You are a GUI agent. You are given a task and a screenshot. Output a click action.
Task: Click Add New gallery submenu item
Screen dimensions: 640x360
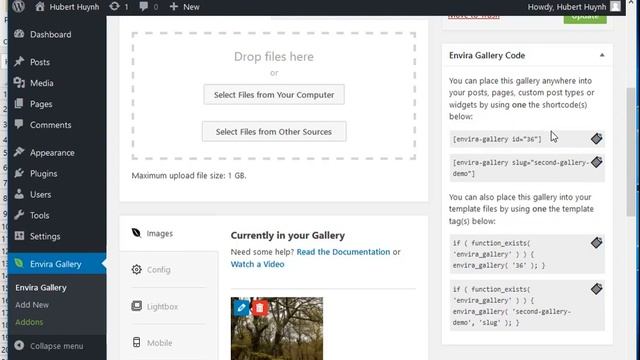[x=32, y=305]
